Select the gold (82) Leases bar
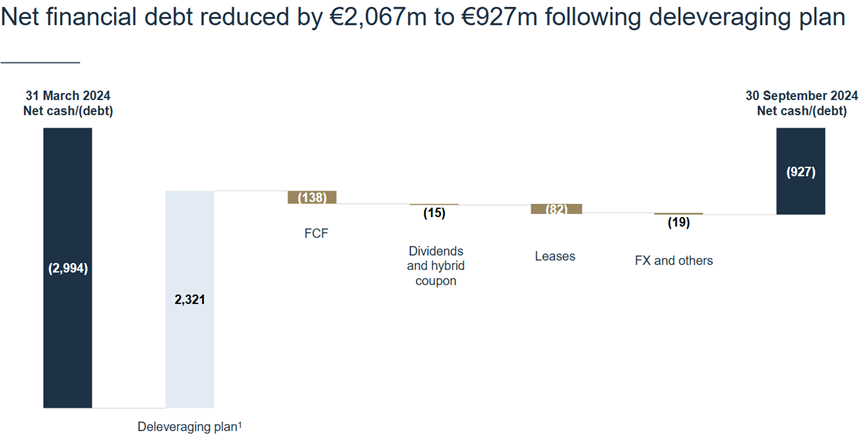 [556, 209]
